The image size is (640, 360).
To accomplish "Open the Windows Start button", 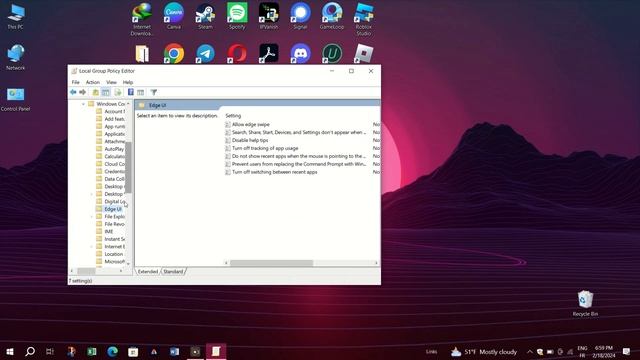I will pyautogui.click(x=10, y=351).
